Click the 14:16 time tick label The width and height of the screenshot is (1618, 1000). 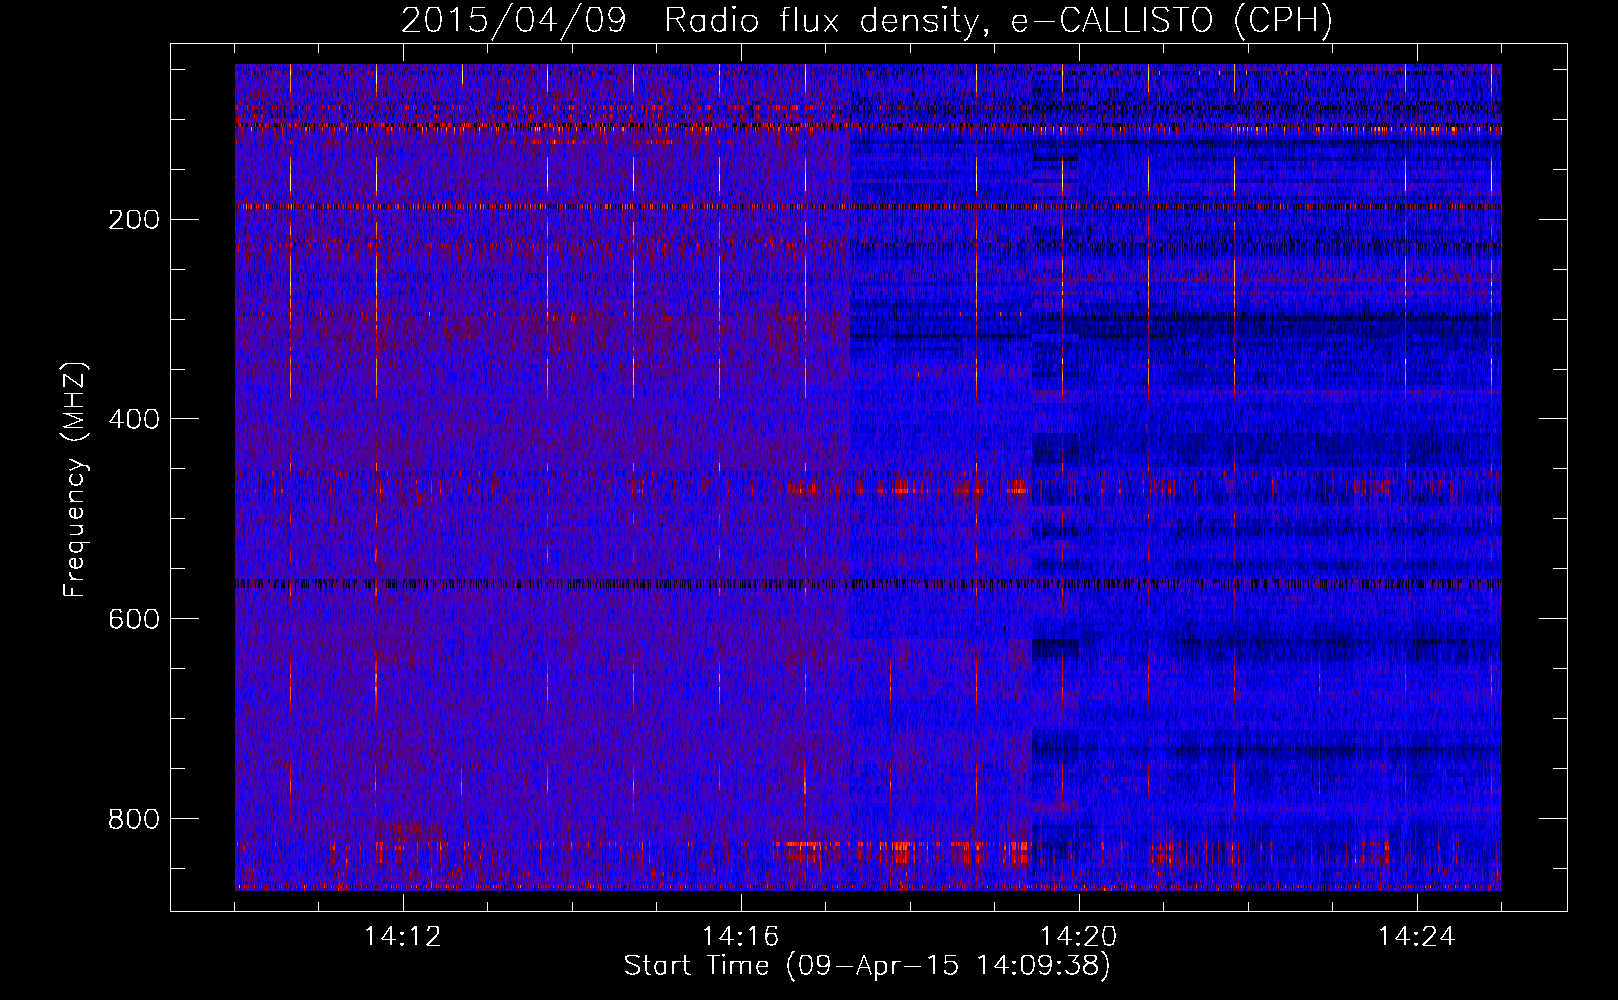click(740, 937)
